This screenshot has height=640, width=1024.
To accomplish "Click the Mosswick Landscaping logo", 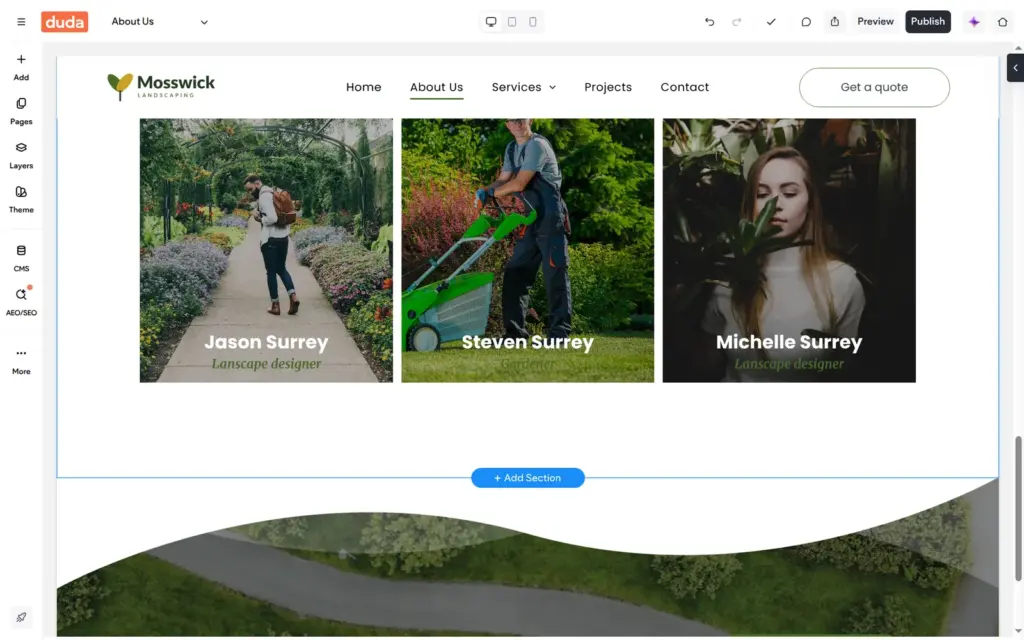I will coord(161,87).
